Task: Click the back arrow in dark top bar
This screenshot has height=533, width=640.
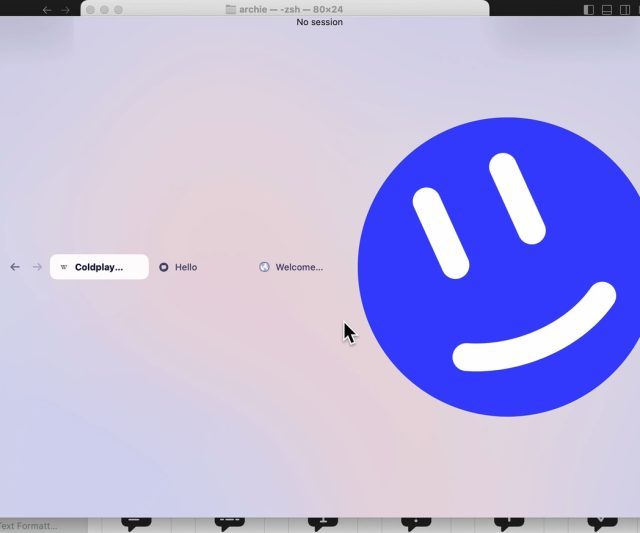Action: click(x=47, y=10)
